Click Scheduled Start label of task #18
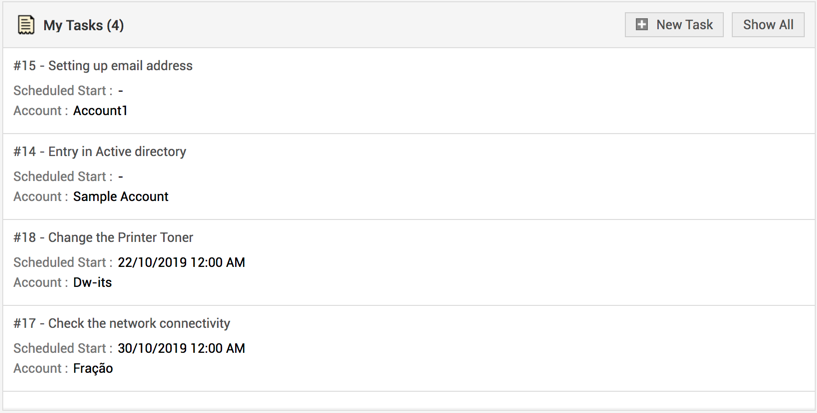 pyautogui.click(x=62, y=263)
